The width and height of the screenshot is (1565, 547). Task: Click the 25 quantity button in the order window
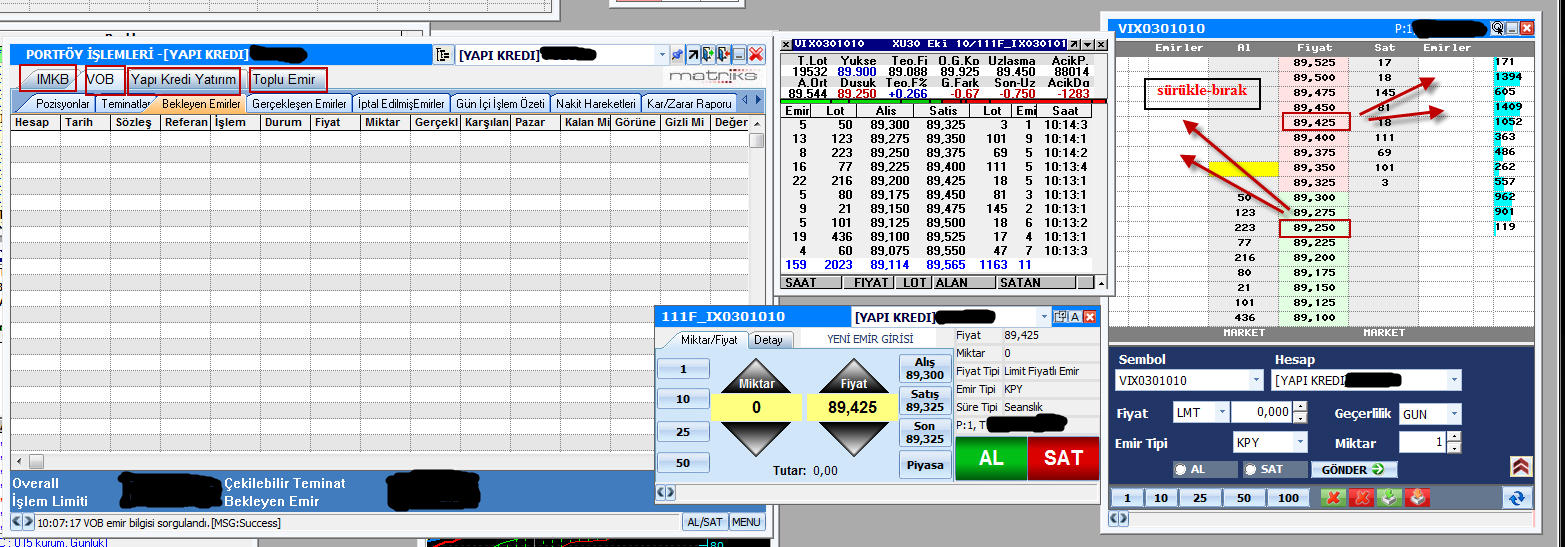tap(683, 432)
